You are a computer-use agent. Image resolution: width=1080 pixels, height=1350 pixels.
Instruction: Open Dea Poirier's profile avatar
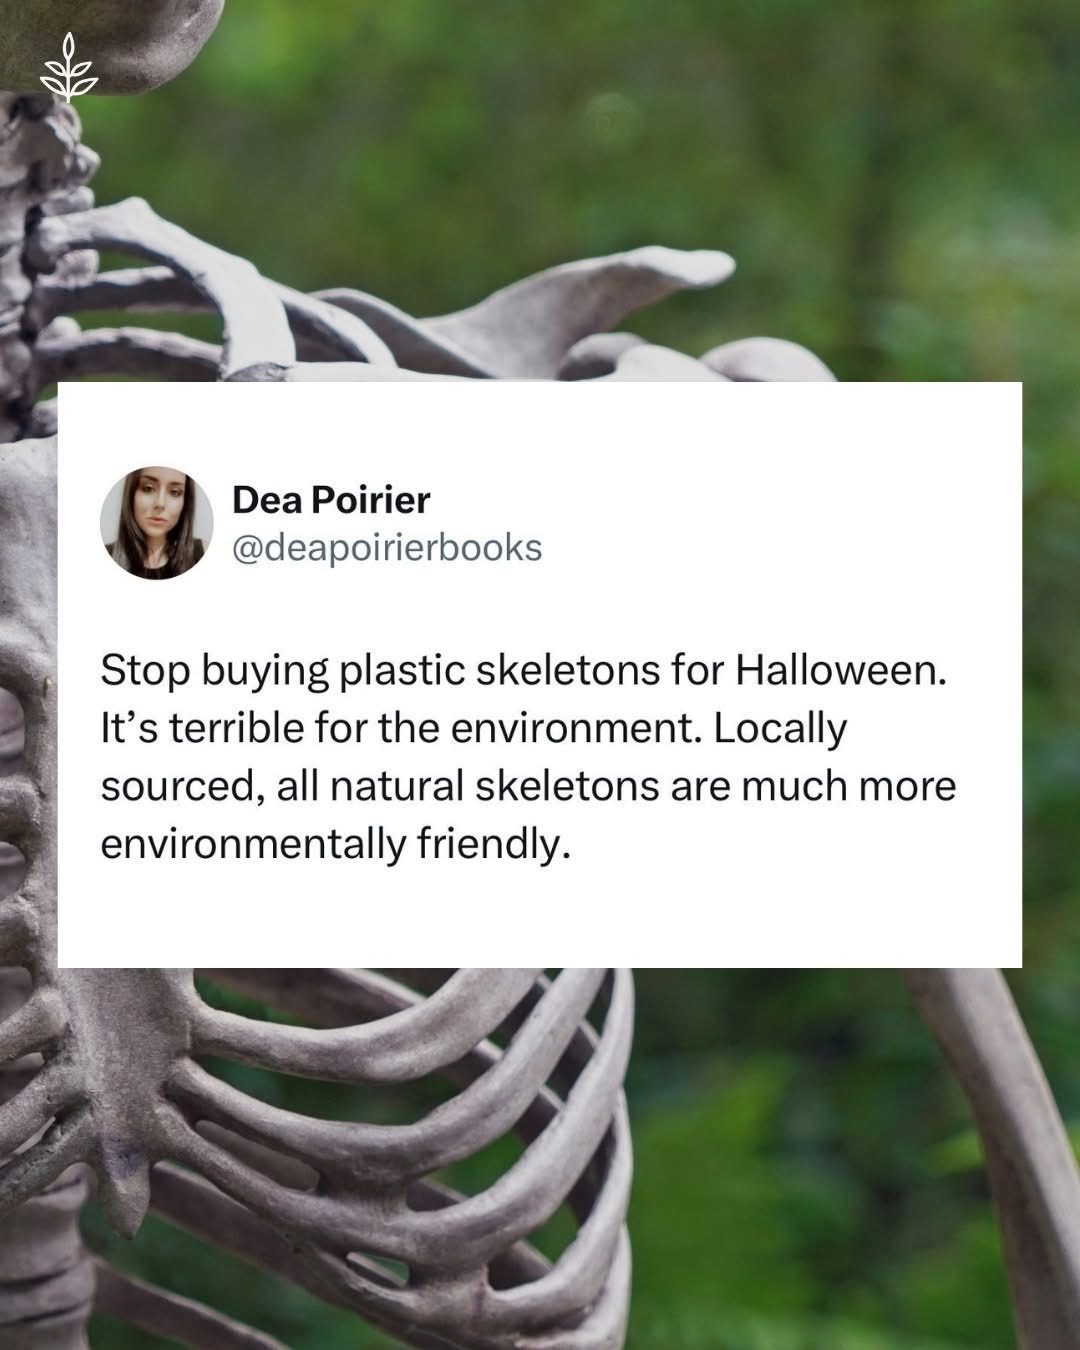click(157, 523)
